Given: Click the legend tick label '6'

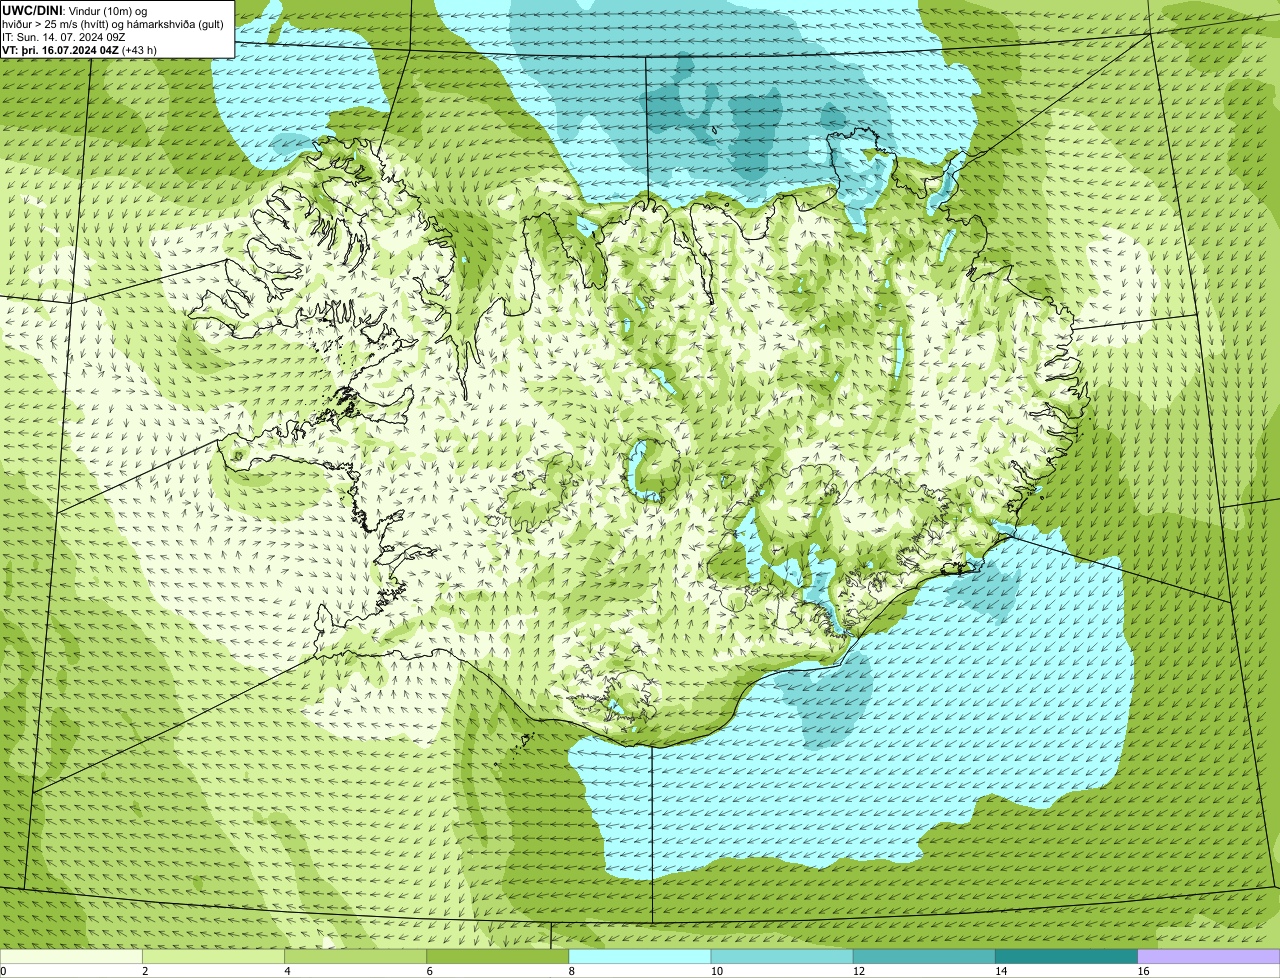Looking at the screenshot, I should [429, 971].
